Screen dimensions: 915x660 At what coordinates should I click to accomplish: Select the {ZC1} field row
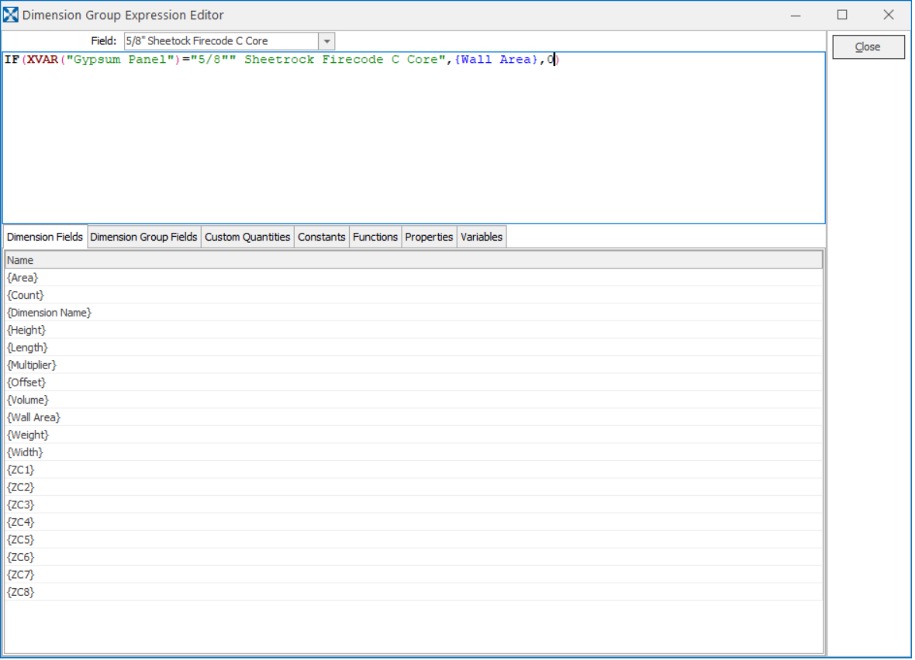[414, 470]
